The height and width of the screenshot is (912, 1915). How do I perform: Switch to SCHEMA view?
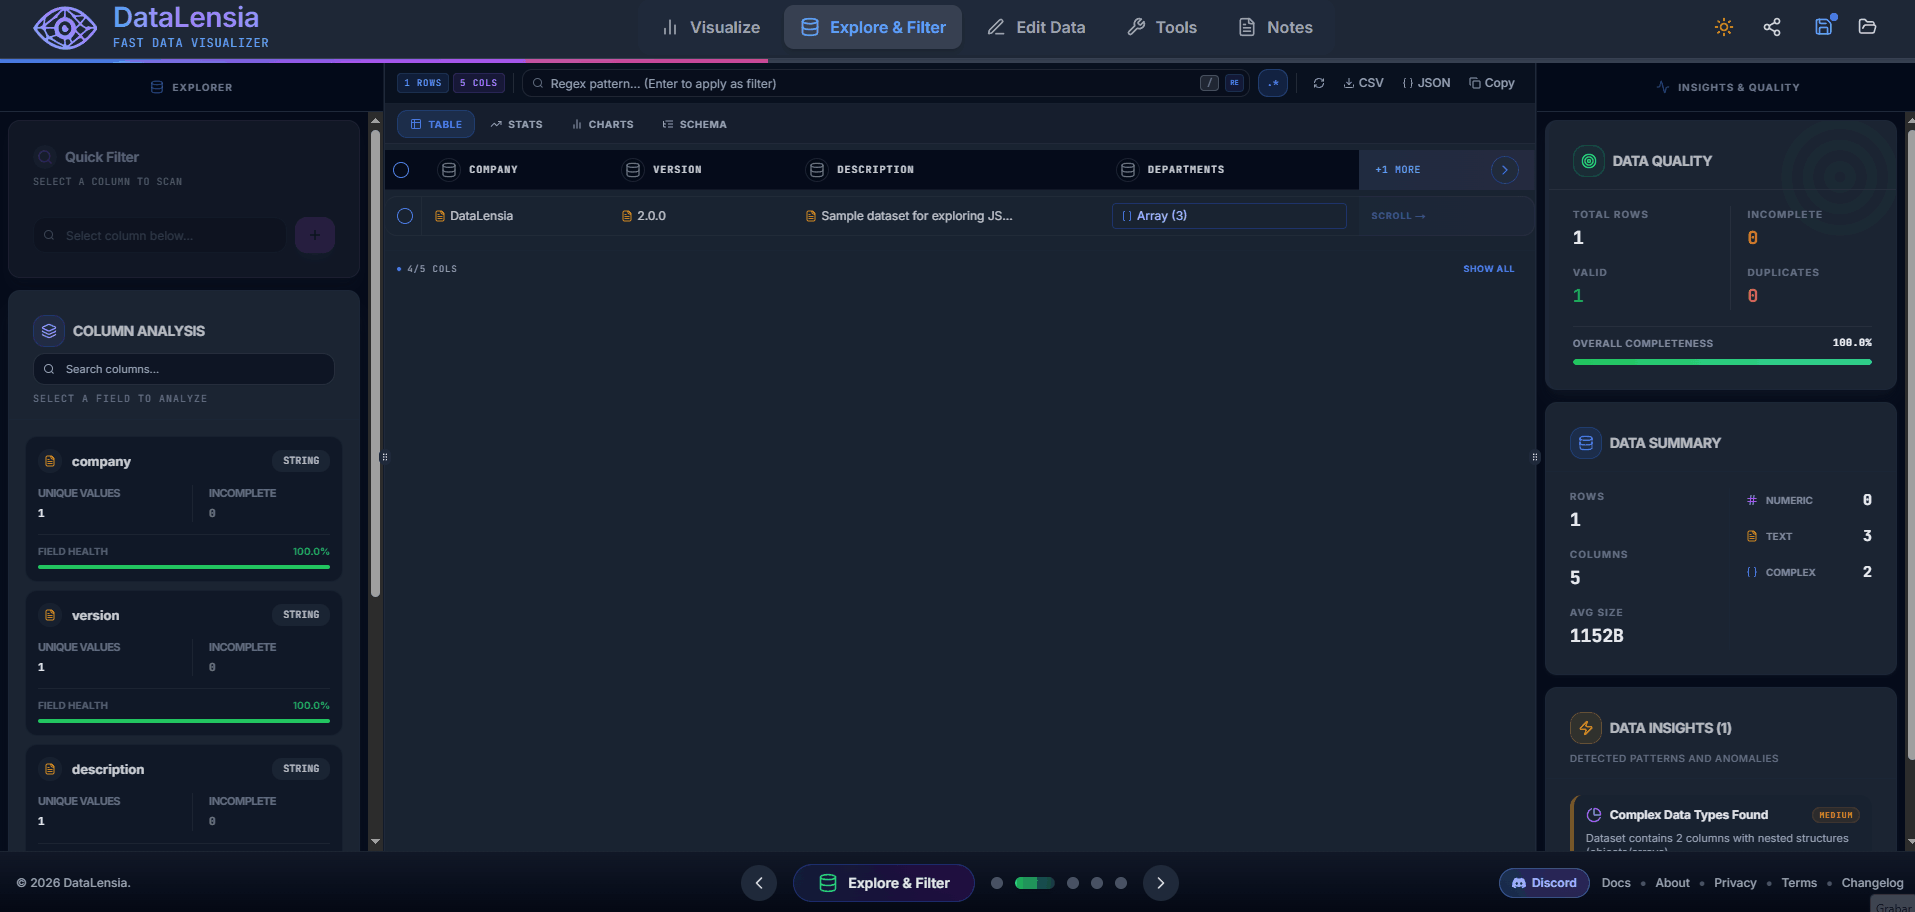[x=694, y=124]
